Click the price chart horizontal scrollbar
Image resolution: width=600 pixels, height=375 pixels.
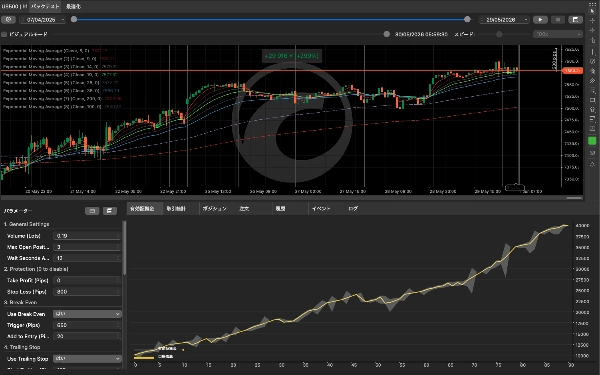[574, 198]
